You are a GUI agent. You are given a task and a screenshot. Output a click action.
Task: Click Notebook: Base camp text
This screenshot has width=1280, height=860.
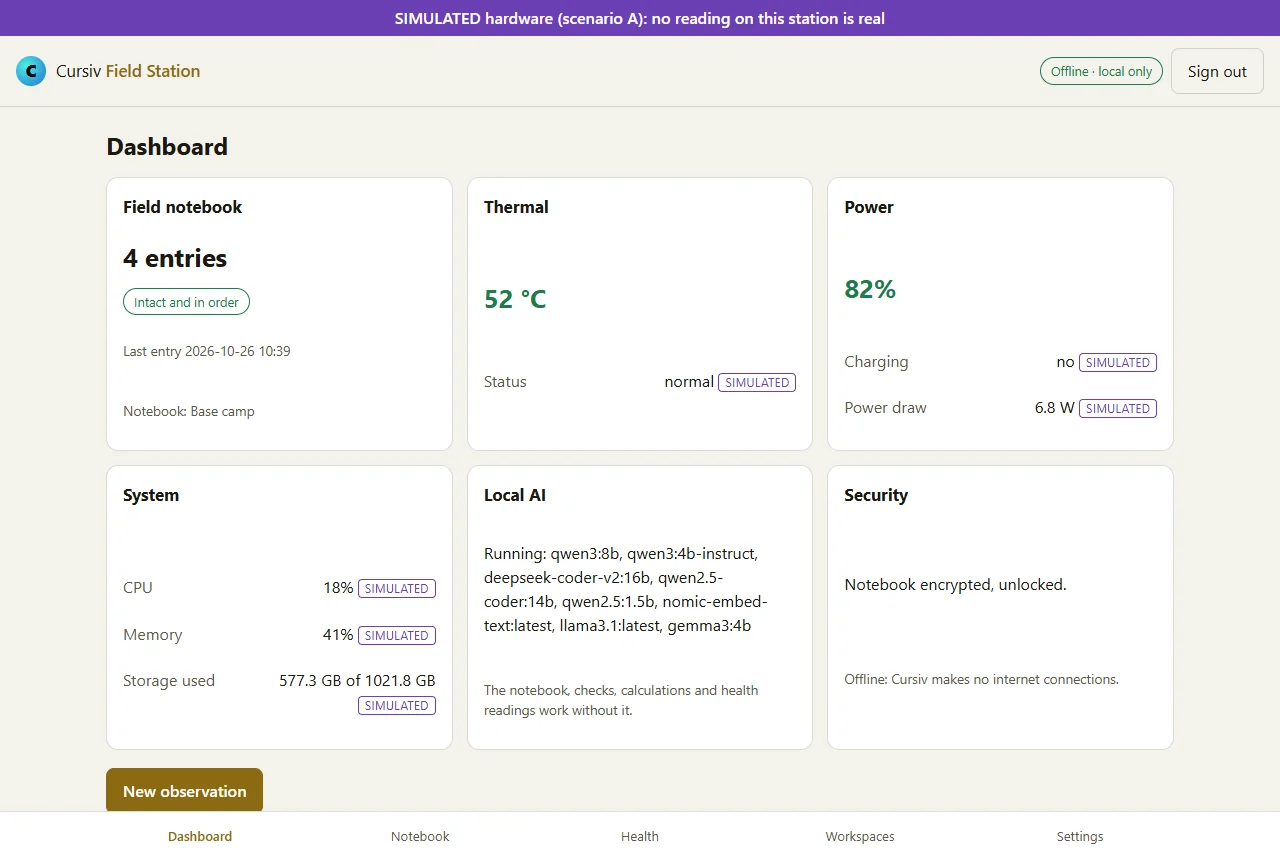pos(189,411)
